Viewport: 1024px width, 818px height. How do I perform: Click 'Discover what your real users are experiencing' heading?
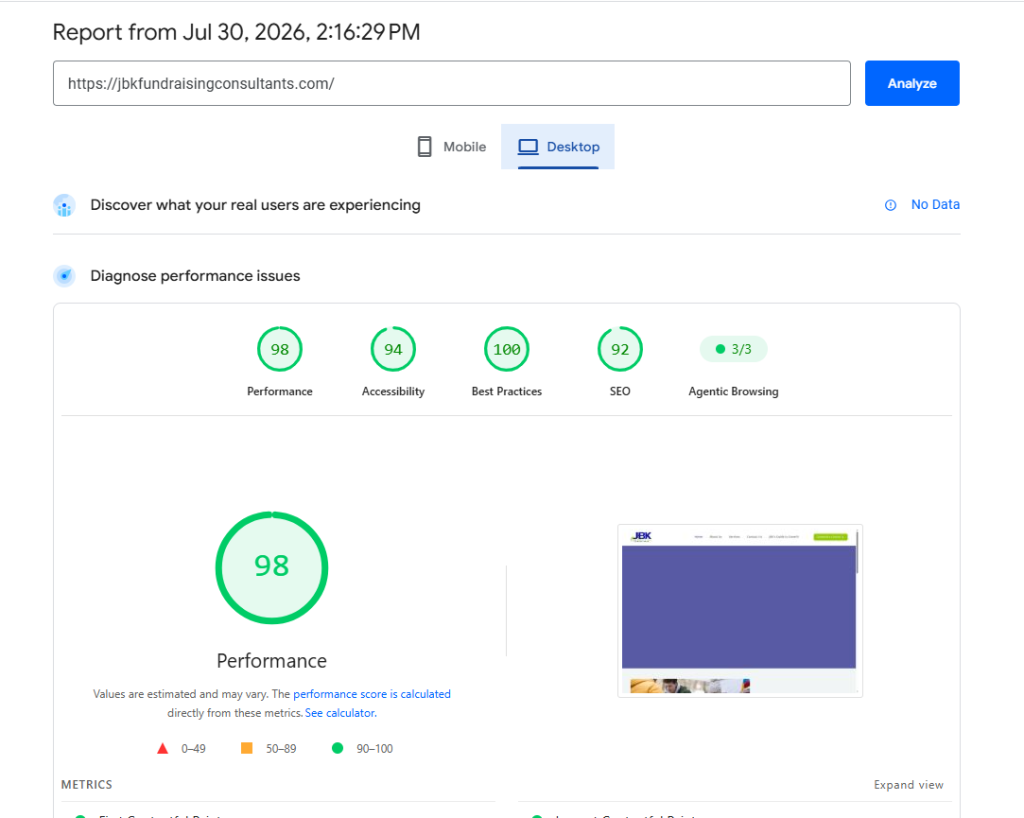click(x=255, y=205)
